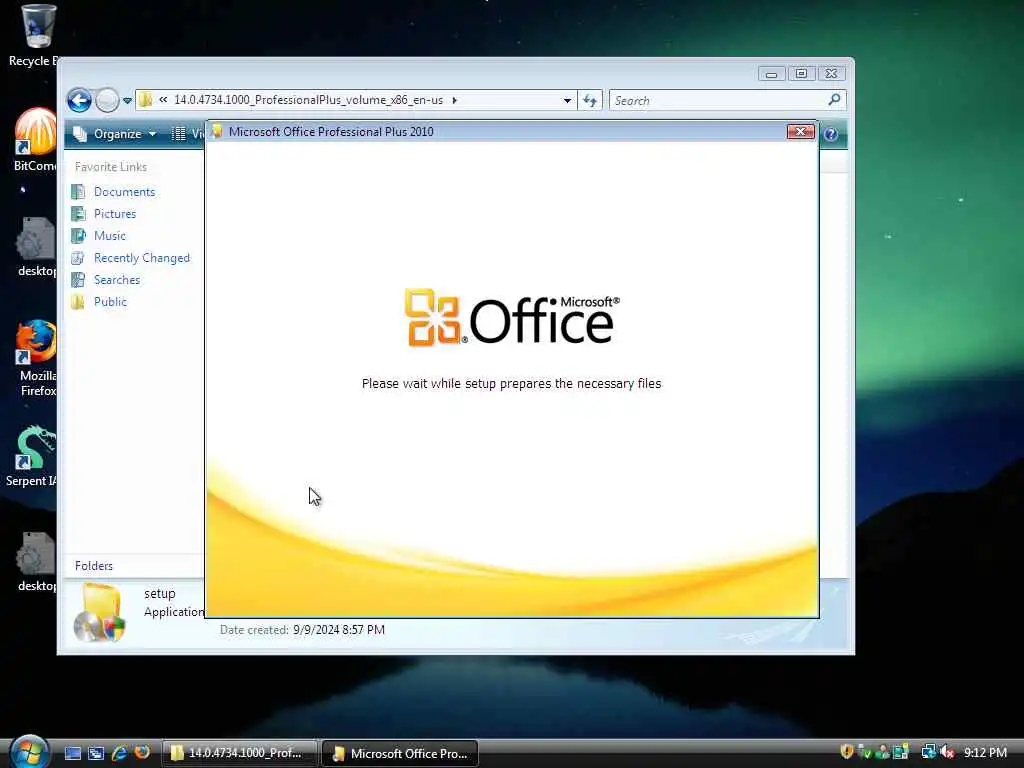This screenshot has width=1024, height=768.
Task: Select the Serpent desktop shortcut
Action: 33,456
